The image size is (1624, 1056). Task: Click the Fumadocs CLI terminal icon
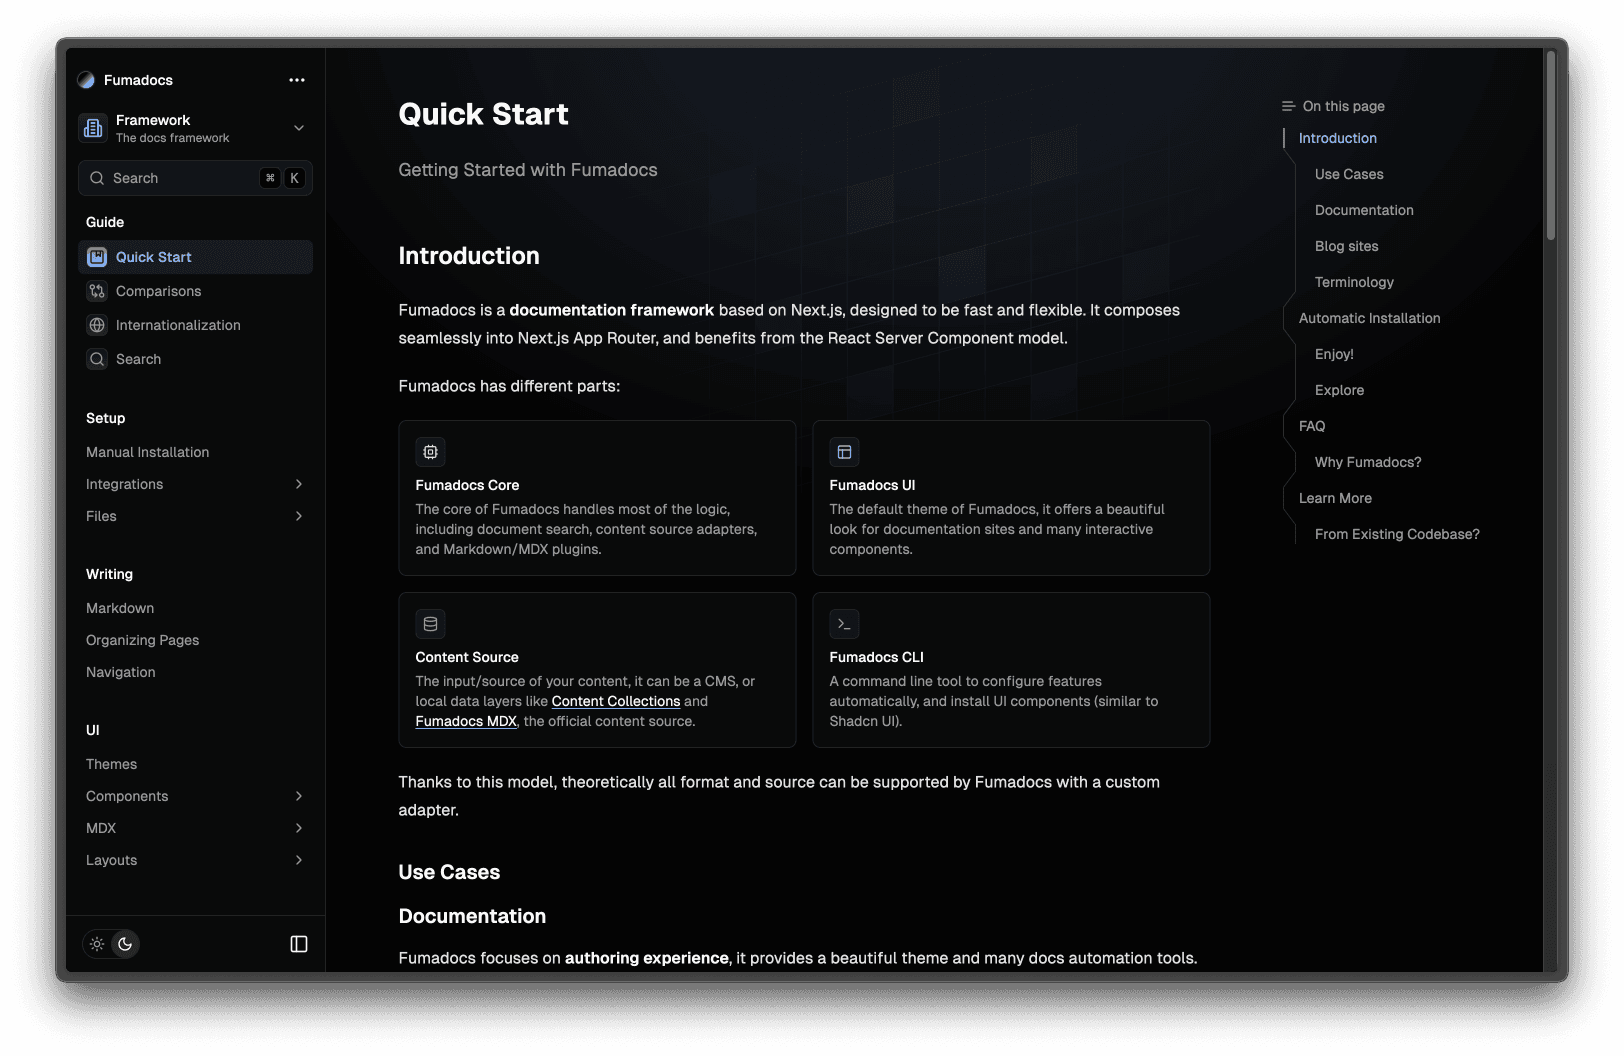click(x=844, y=624)
